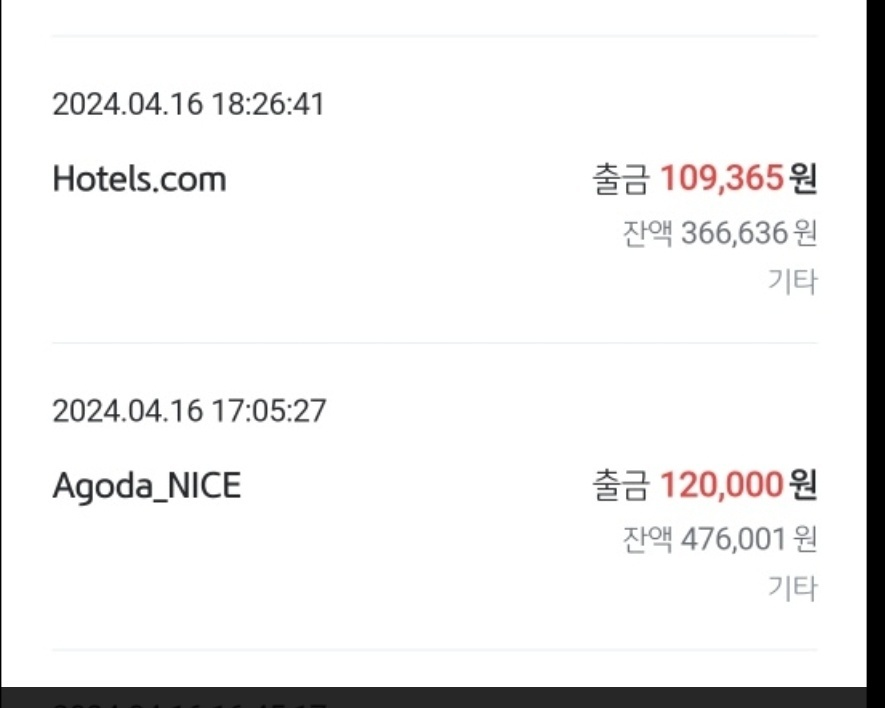
Task: Click the 2024.04.16 17:05:27 timestamp
Action: coord(188,410)
